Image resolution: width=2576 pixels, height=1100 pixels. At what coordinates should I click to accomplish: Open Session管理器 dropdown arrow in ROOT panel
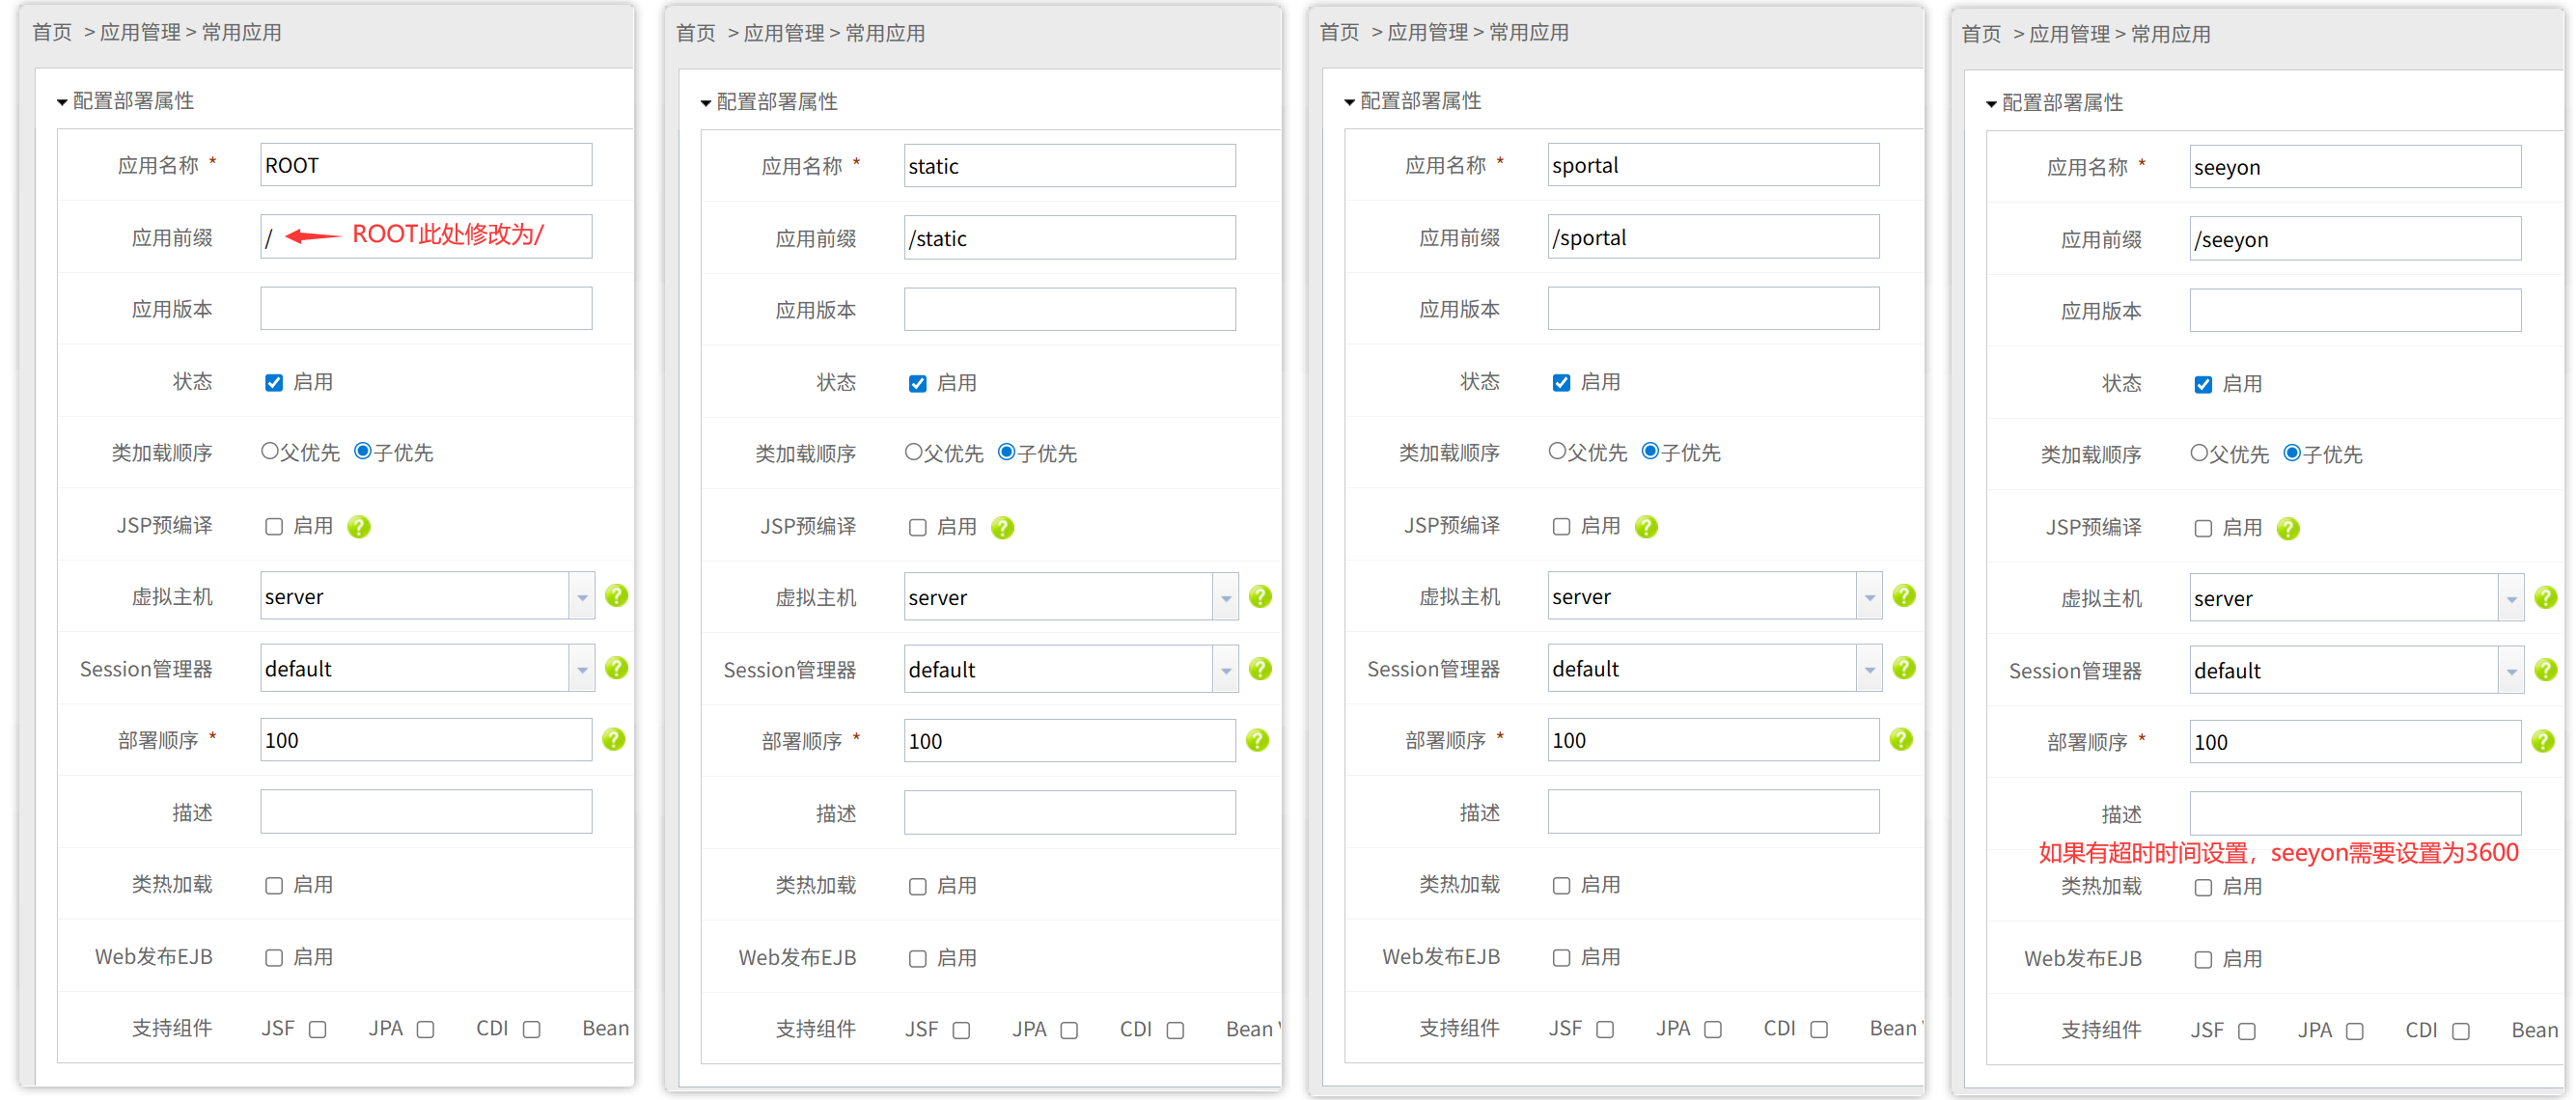pyautogui.click(x=582, y=669)
